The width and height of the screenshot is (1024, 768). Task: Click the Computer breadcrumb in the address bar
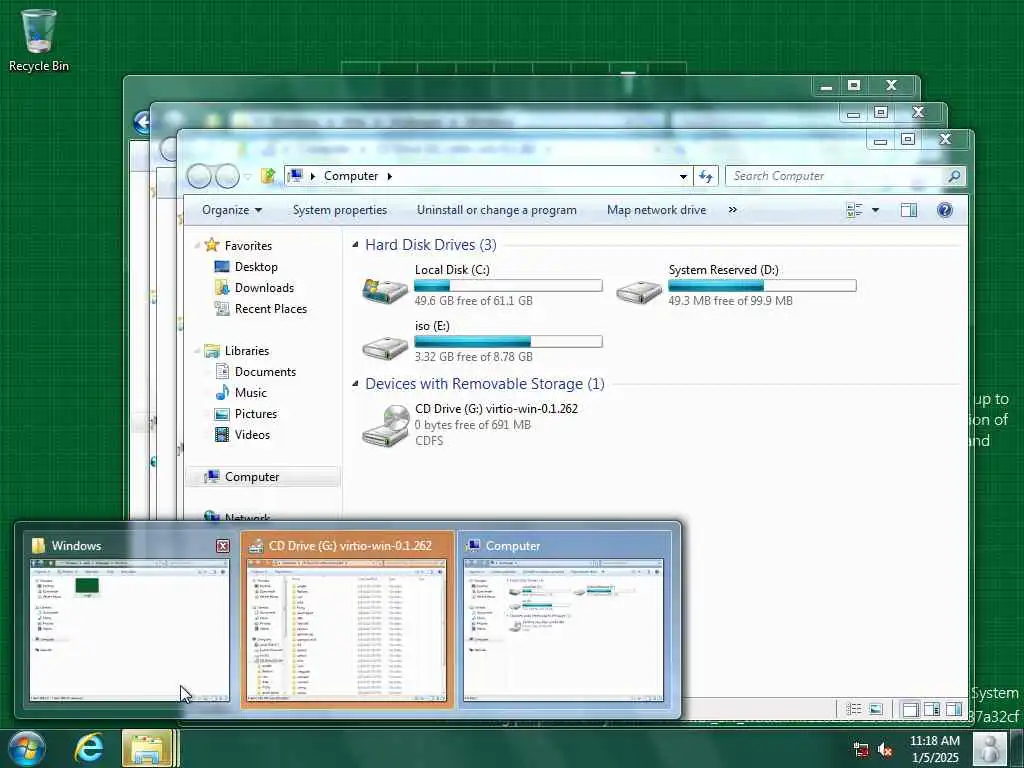pos(351,176)
